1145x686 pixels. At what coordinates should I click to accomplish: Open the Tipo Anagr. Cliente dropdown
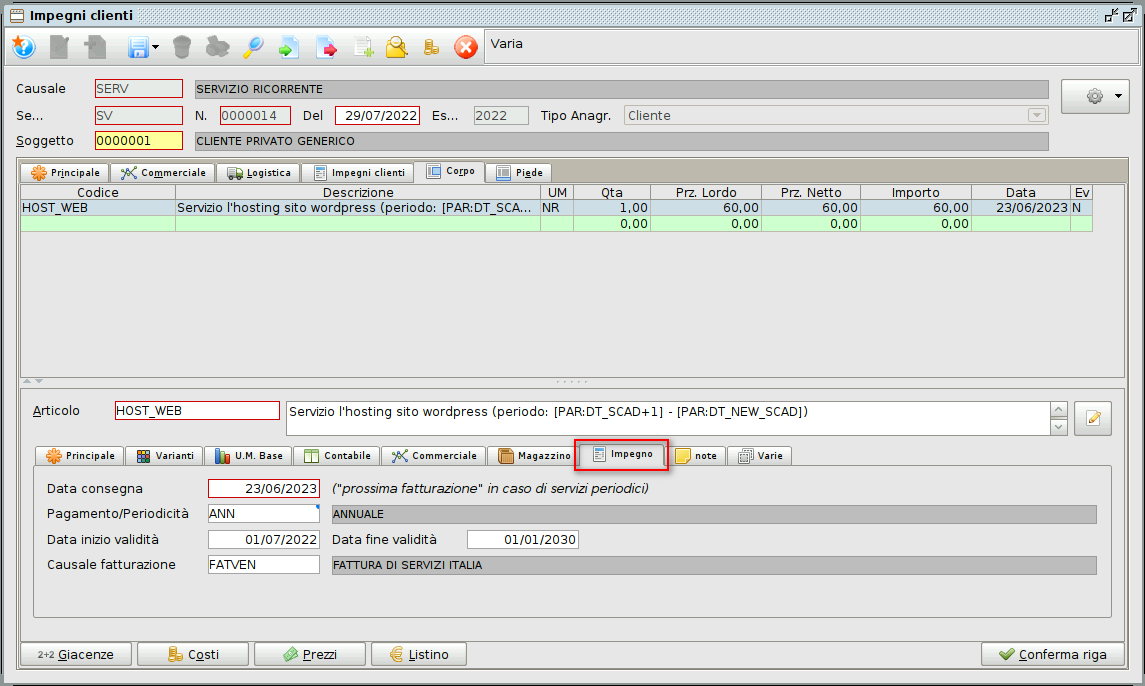[1035, 115]
